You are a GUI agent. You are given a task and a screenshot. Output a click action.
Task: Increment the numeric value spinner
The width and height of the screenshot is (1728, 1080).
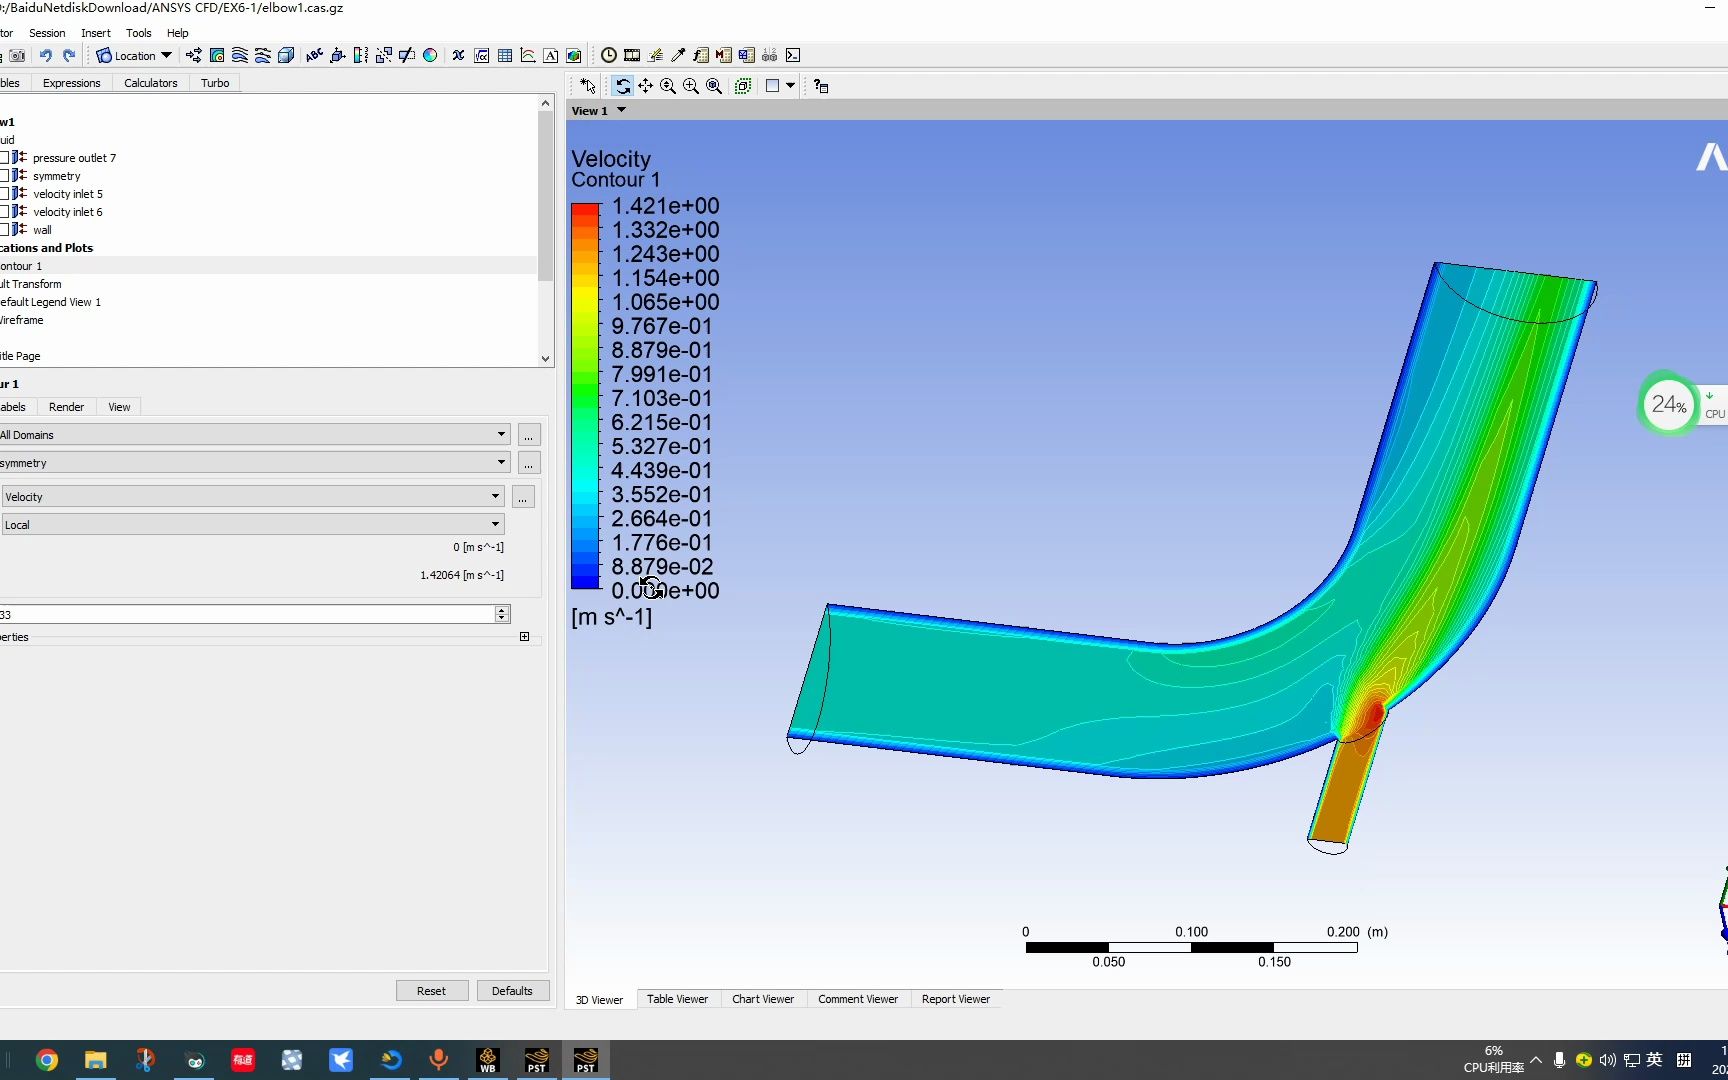(501, 609)
